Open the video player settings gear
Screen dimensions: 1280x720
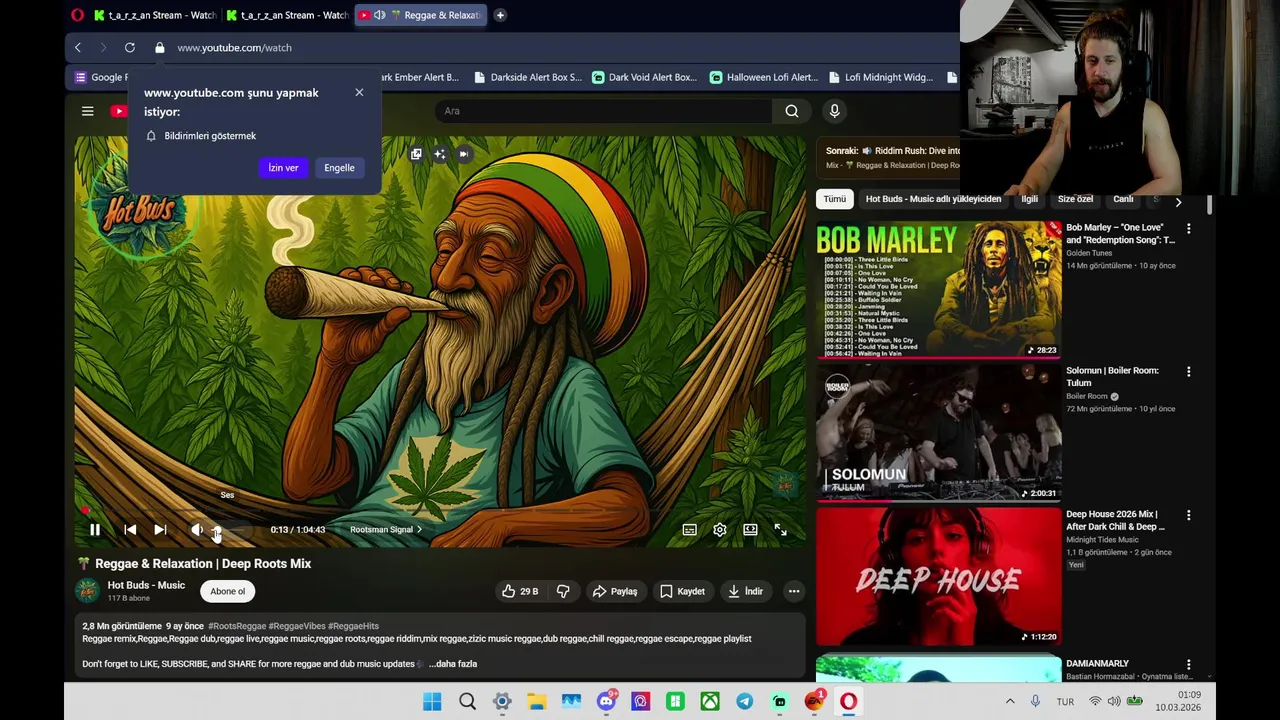[720, 530]
